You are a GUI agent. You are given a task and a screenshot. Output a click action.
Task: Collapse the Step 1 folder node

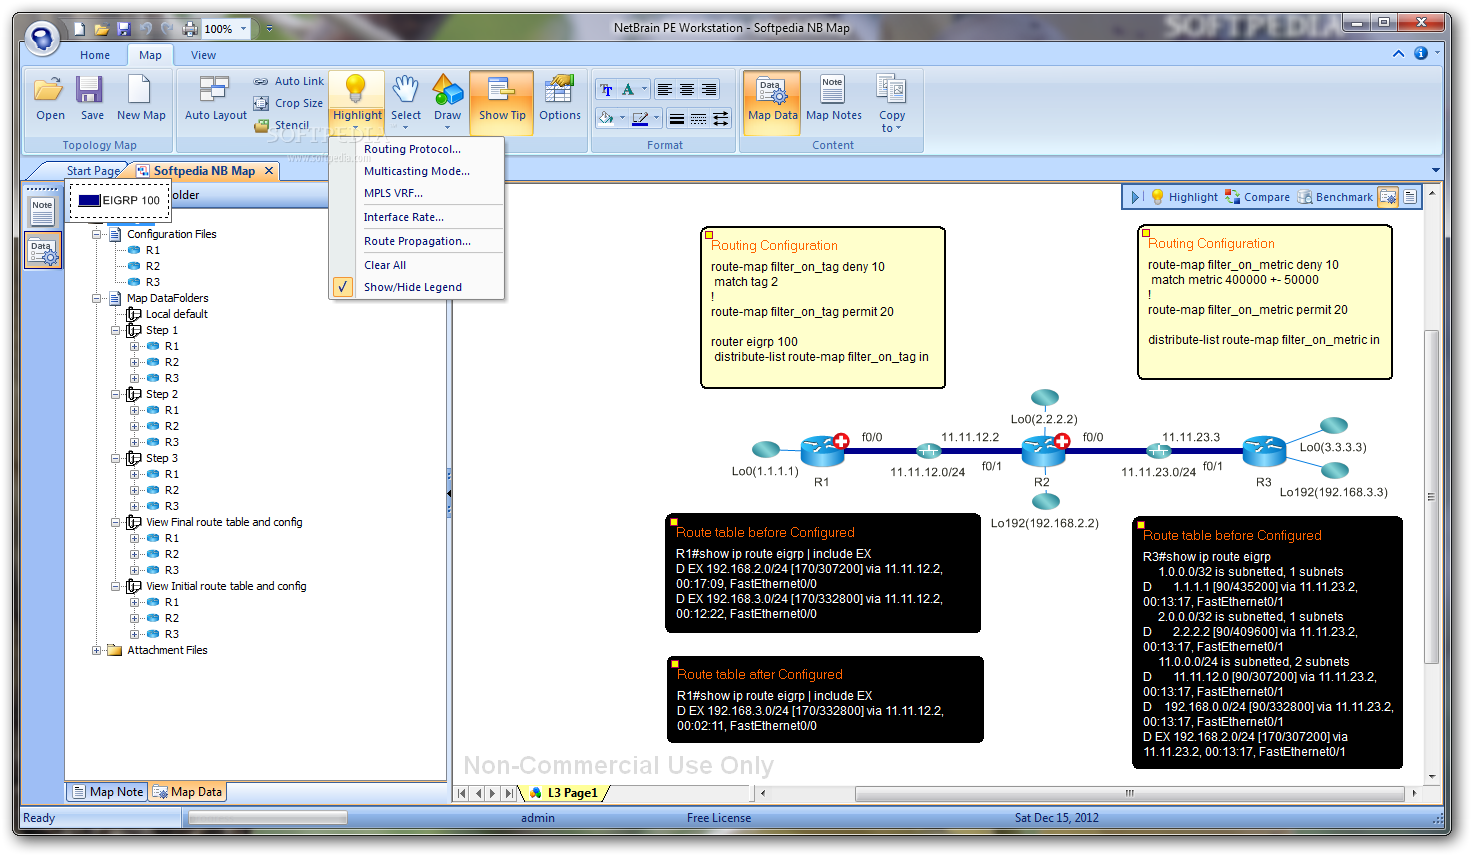[x=116, y=330]
